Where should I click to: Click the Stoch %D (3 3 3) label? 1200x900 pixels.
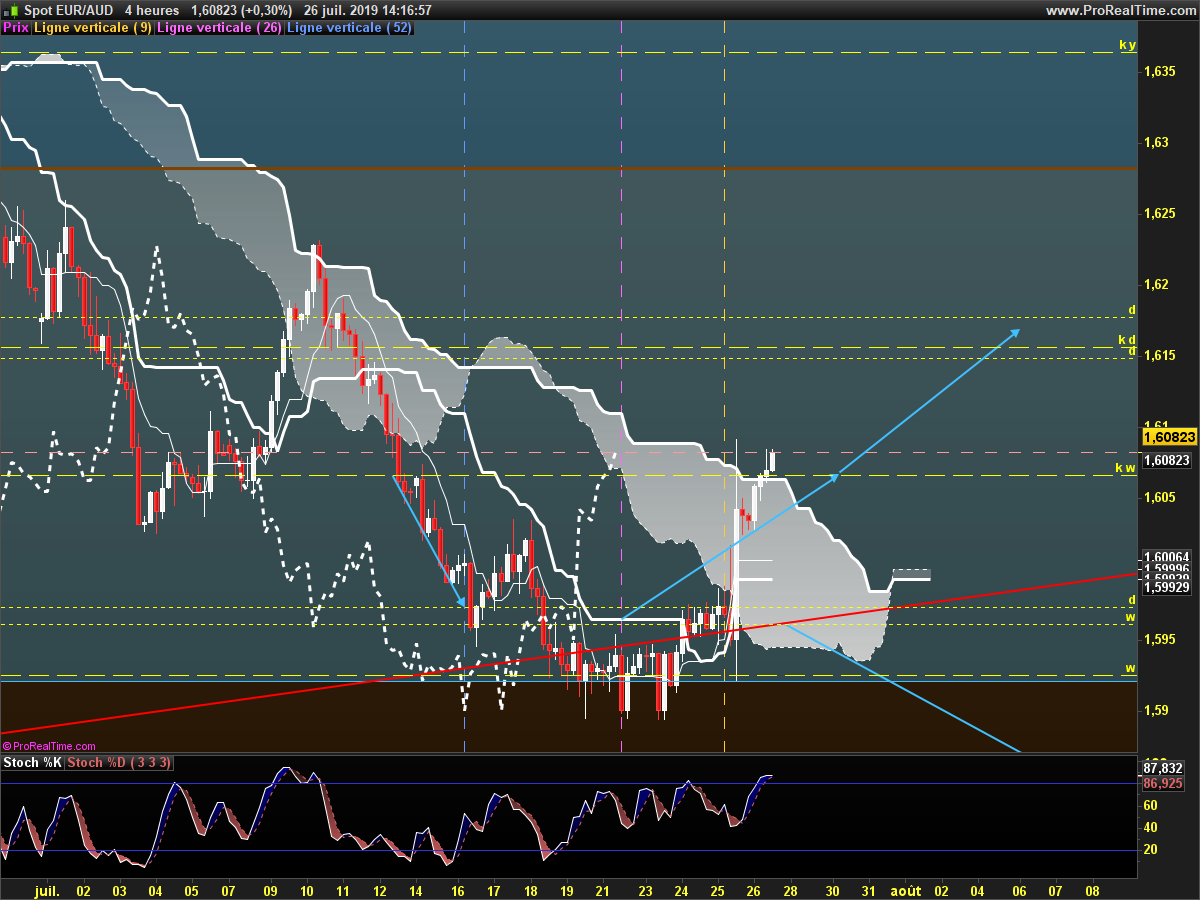pos(119,763)
